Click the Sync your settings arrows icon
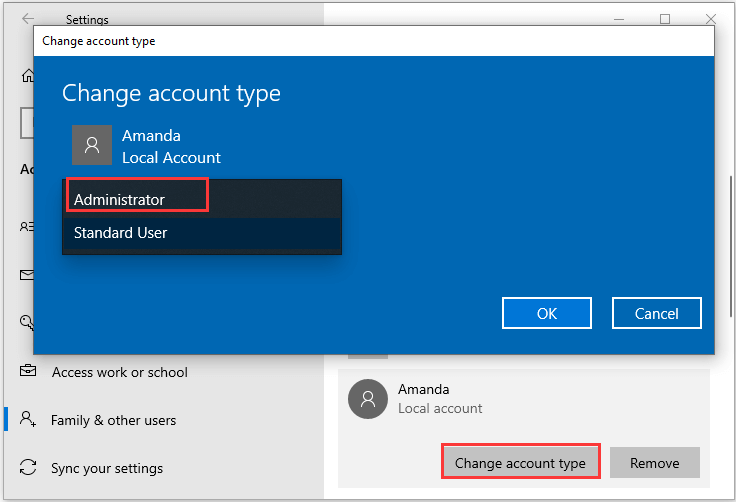This screenshot has height=502, width=736. pos(28,468)
